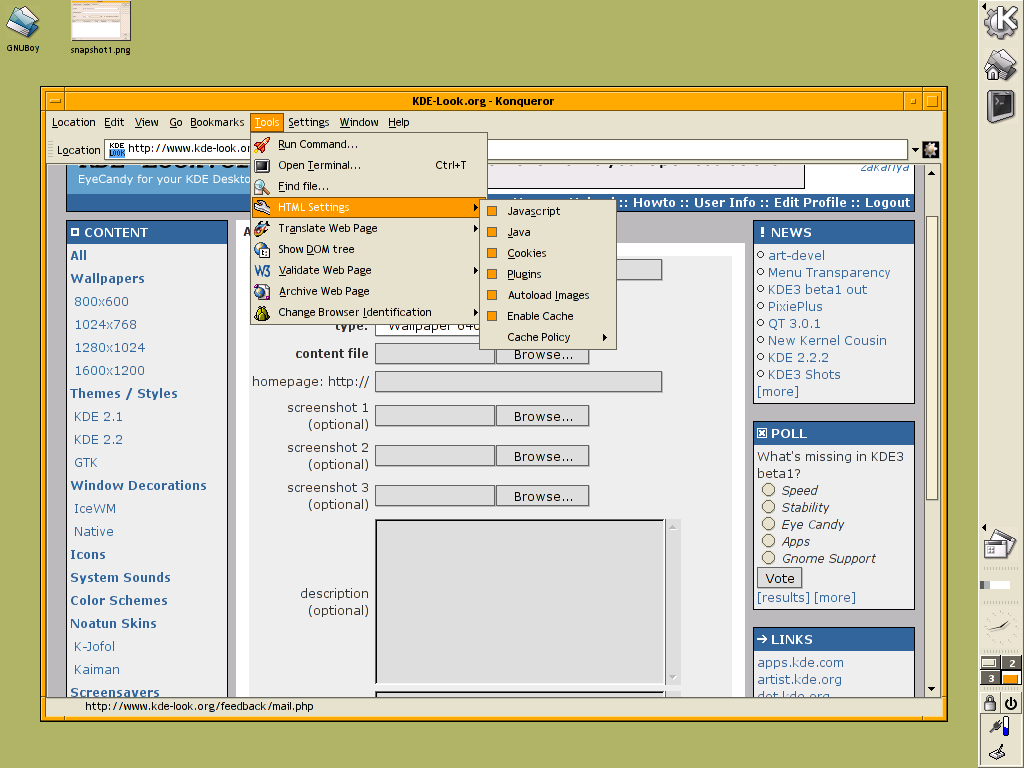Click the Open Terminal icon in menu
The image size is (1024, 768).
click(x=263, y=165)
